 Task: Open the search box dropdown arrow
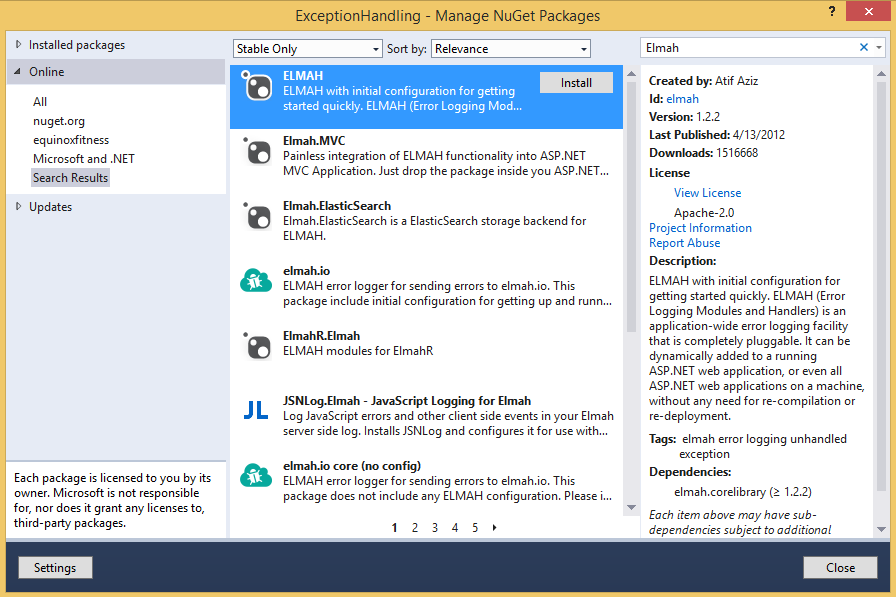tap(879, 47)
